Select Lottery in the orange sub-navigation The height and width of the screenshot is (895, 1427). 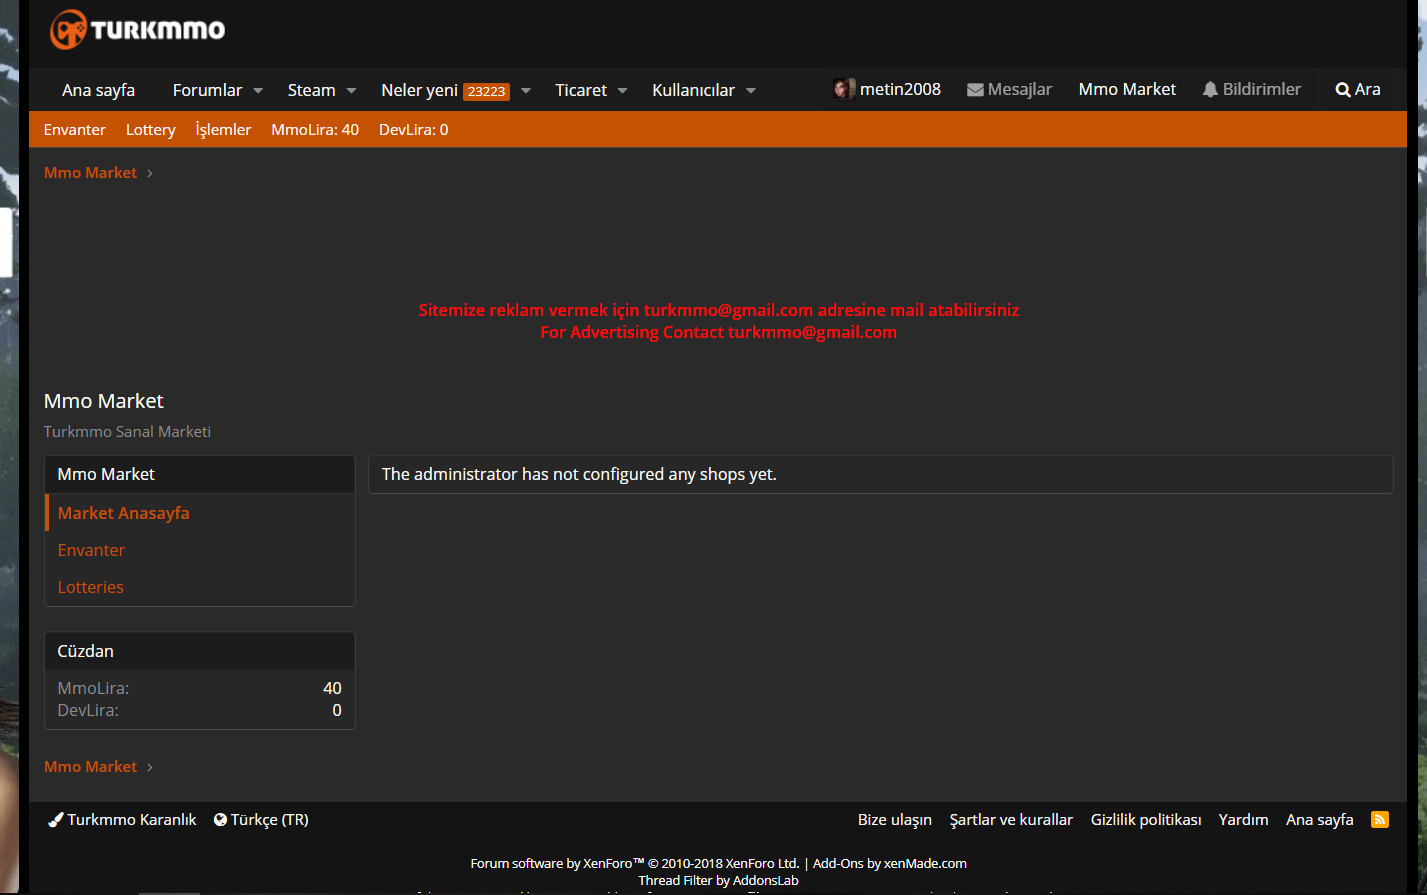coord(150,130)
